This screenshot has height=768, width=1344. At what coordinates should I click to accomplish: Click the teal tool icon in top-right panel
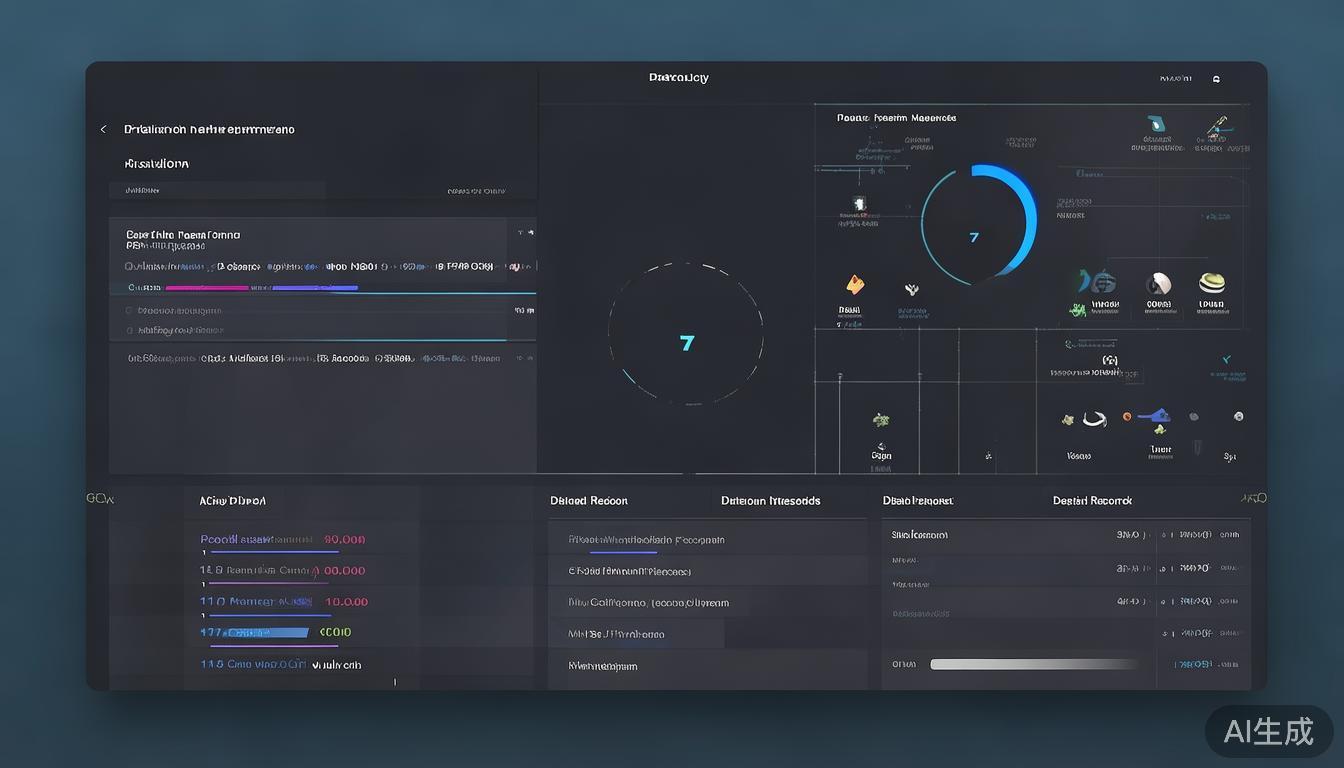click(x=1157, y=125)
